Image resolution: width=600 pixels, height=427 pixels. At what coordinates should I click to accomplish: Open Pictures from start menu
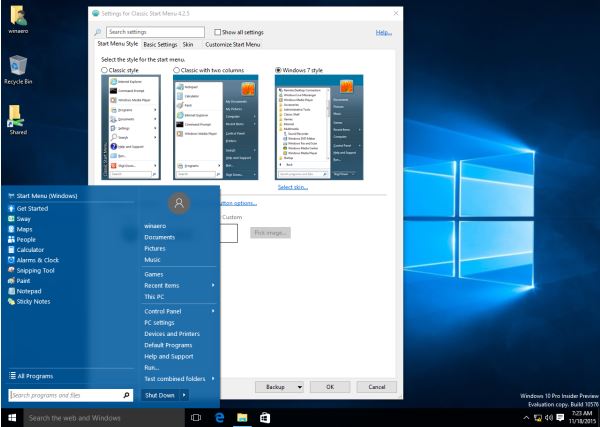(x=155, y=248)
